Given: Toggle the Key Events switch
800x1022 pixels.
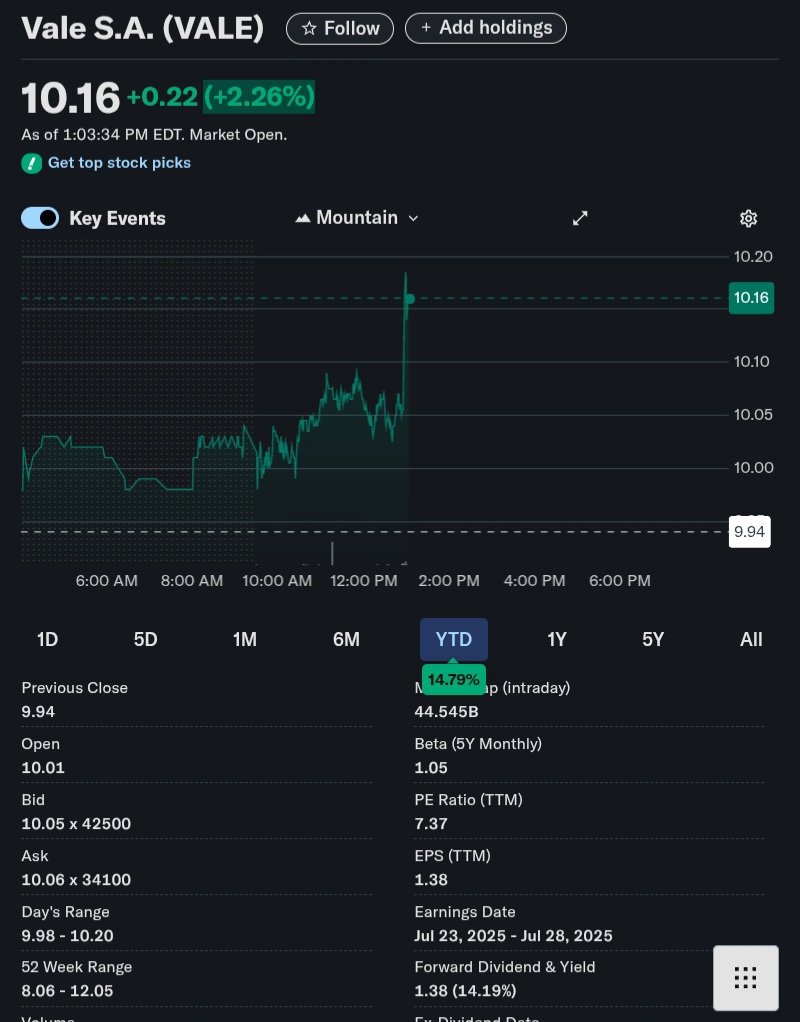Looking at the screenshot, I should 40,218.
